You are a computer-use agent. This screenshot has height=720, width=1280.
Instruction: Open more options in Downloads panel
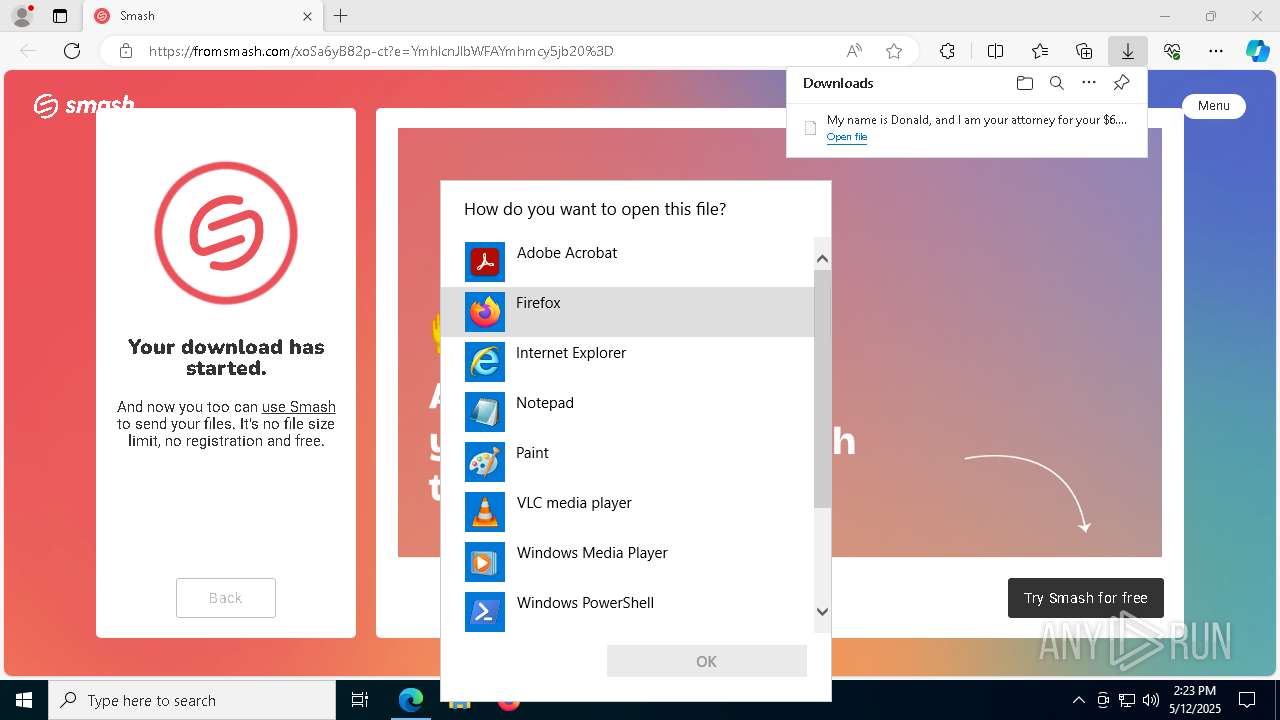point(1089,83)
